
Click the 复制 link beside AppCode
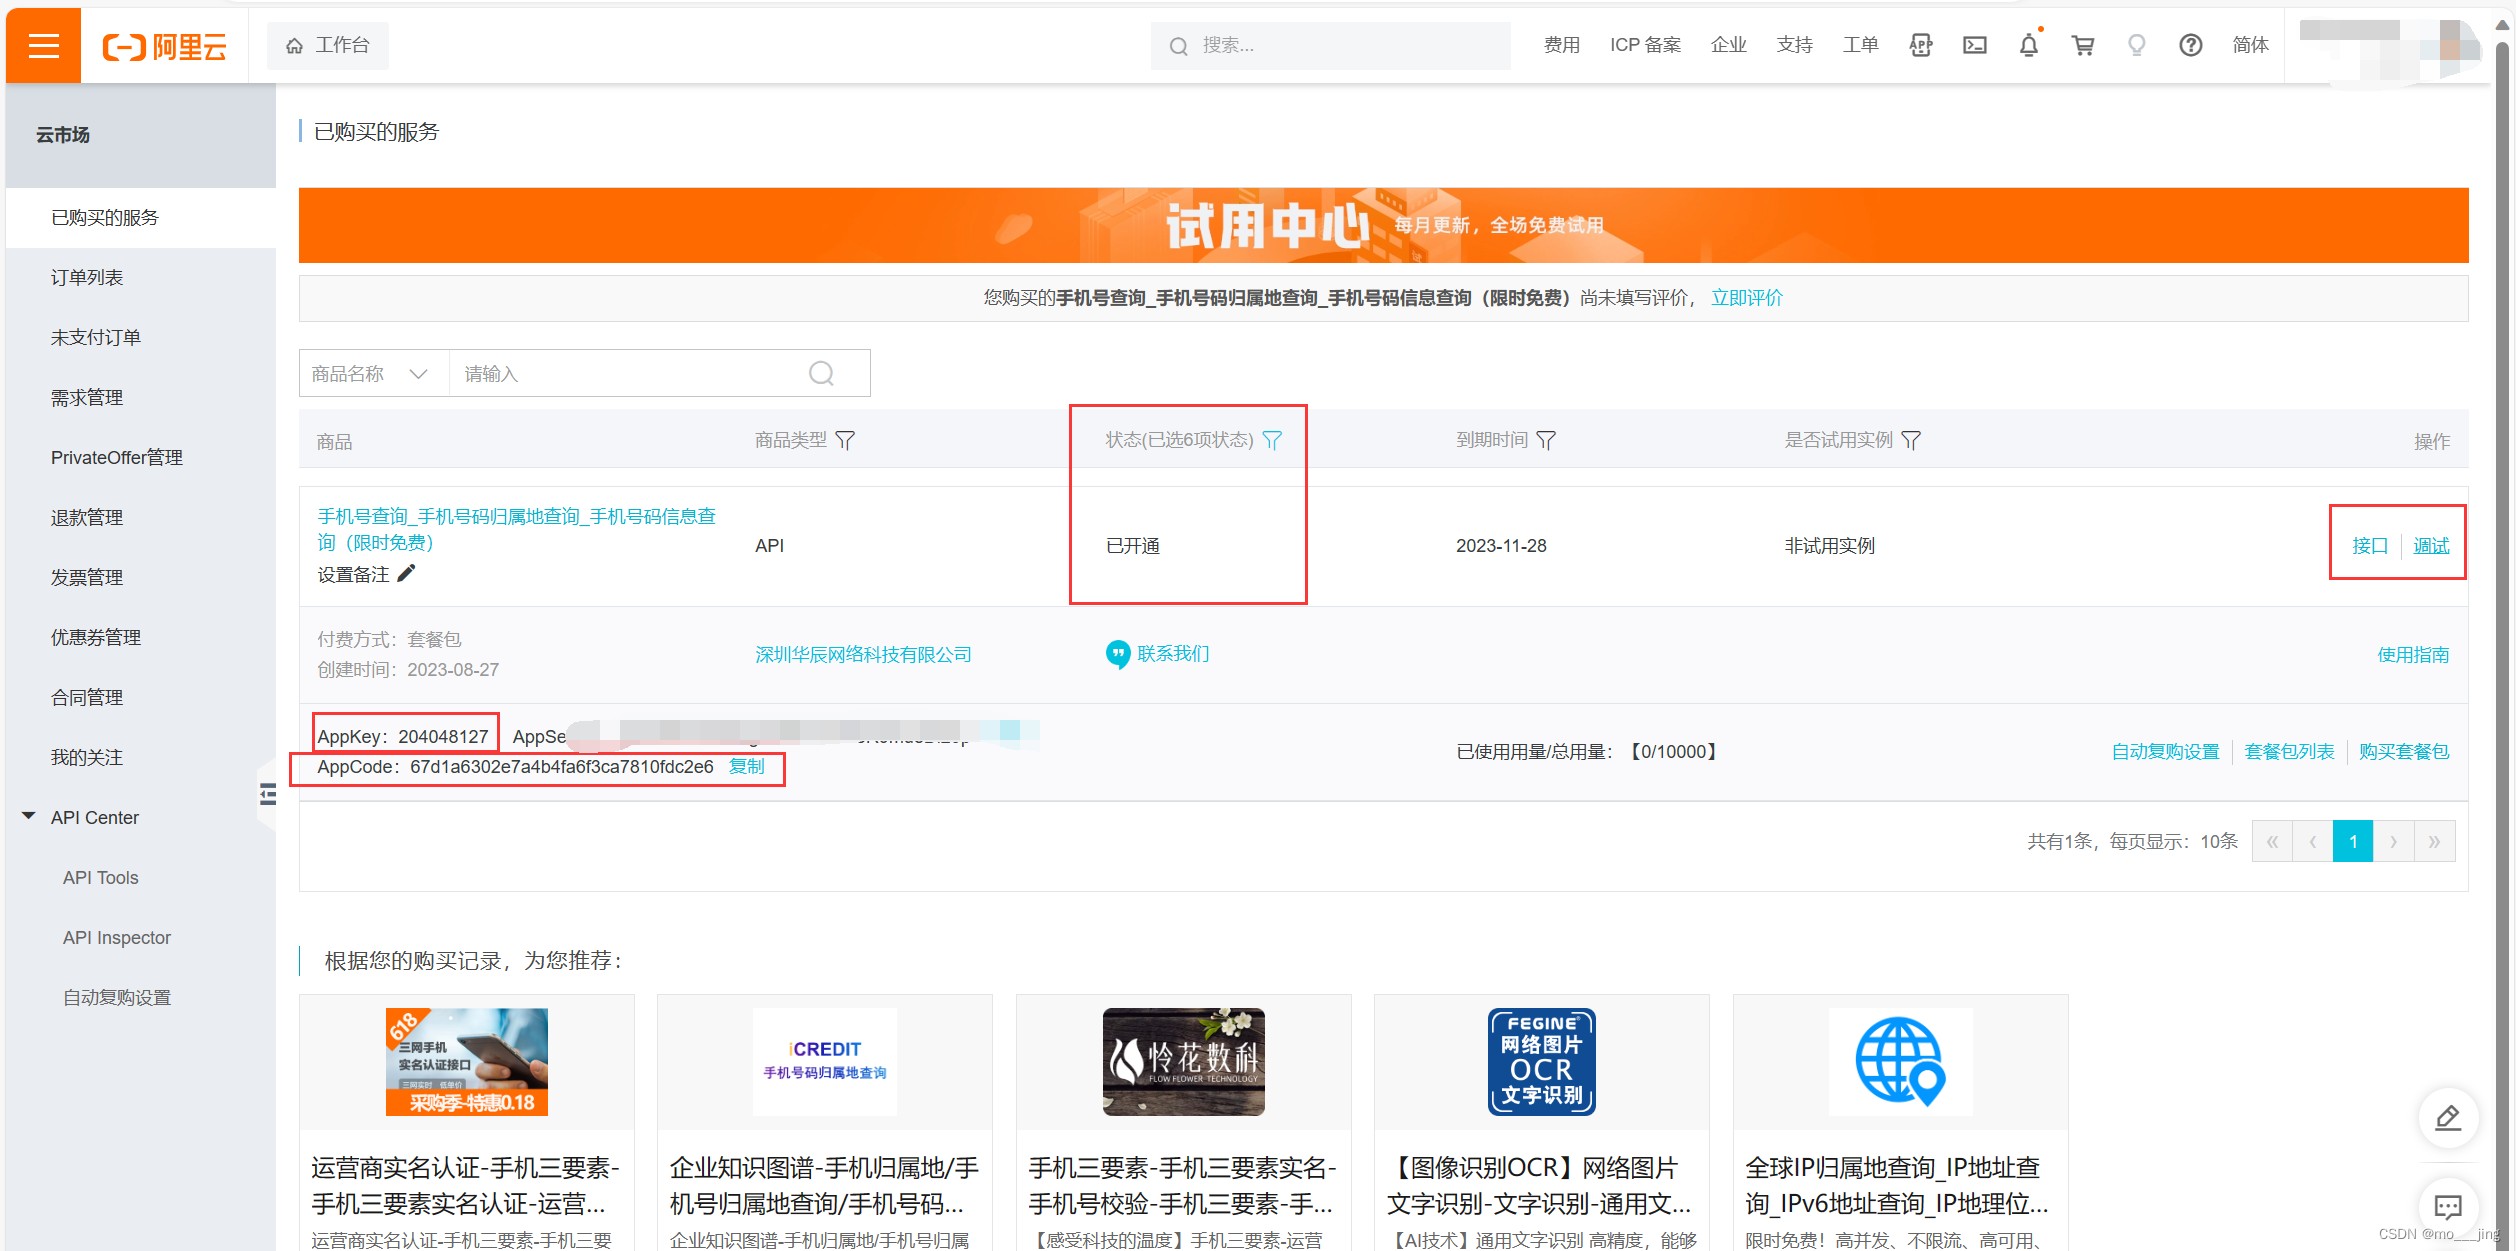point(747,766)
